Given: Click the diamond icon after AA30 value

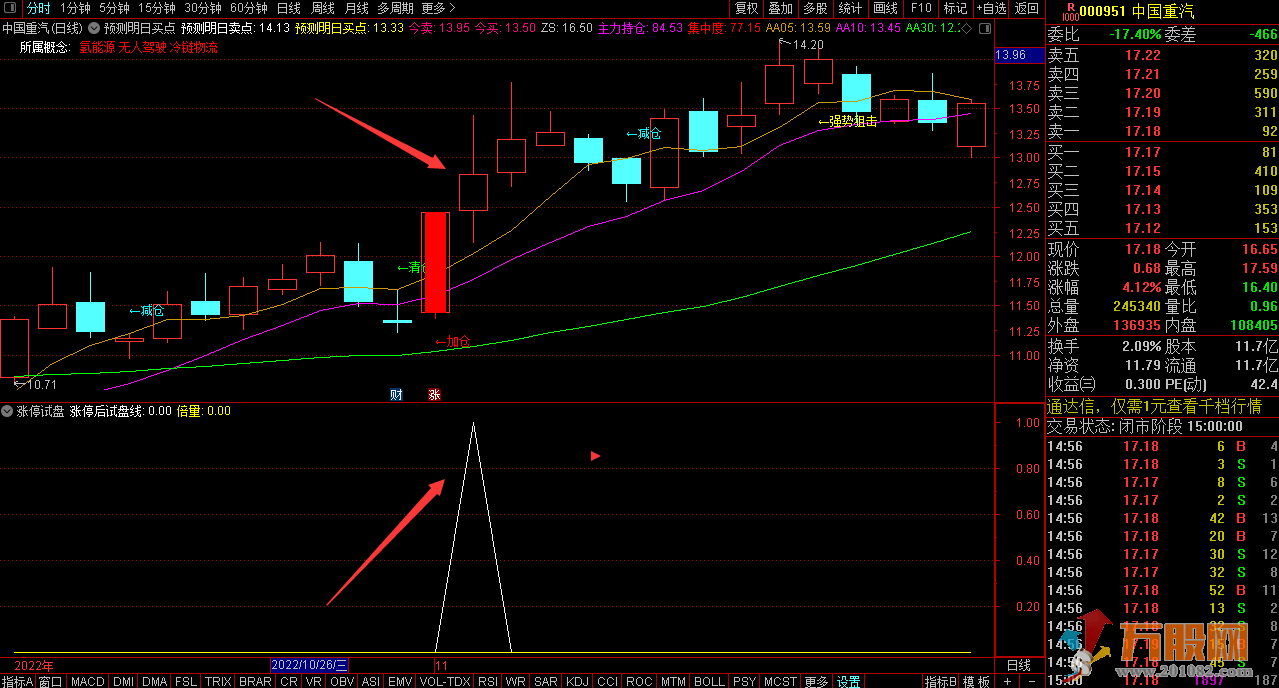Looking at the screenshot, I should (966, 28).
